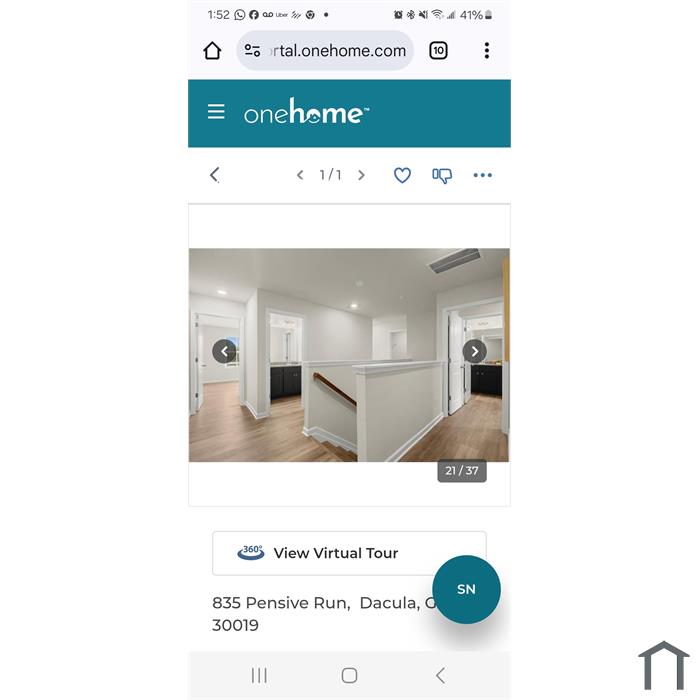
Task: Open the browser tab switcher showing 10
Action: [x=438, y=50]
